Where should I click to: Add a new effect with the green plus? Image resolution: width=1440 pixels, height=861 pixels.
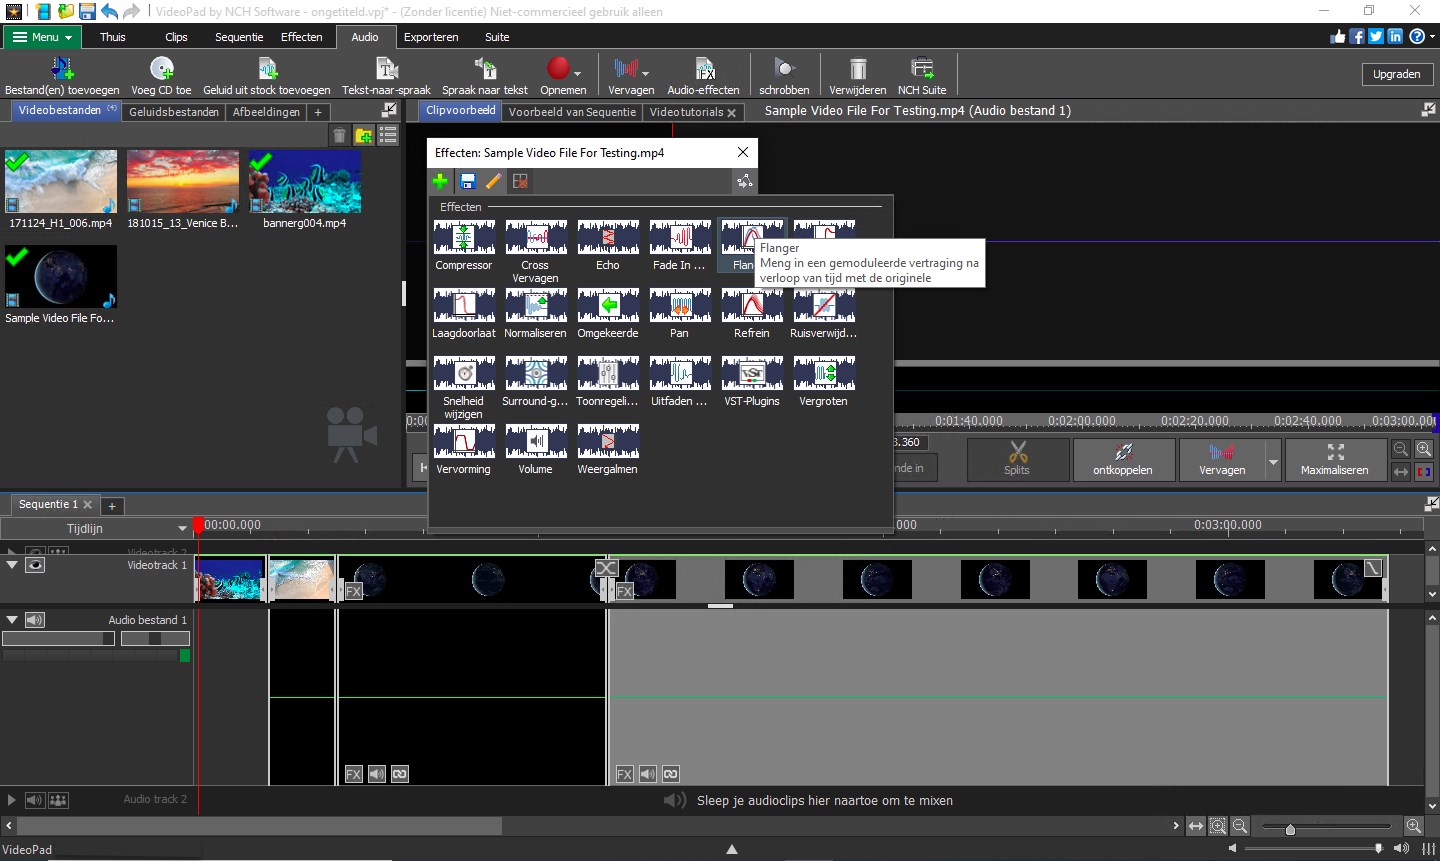point(440,181)
